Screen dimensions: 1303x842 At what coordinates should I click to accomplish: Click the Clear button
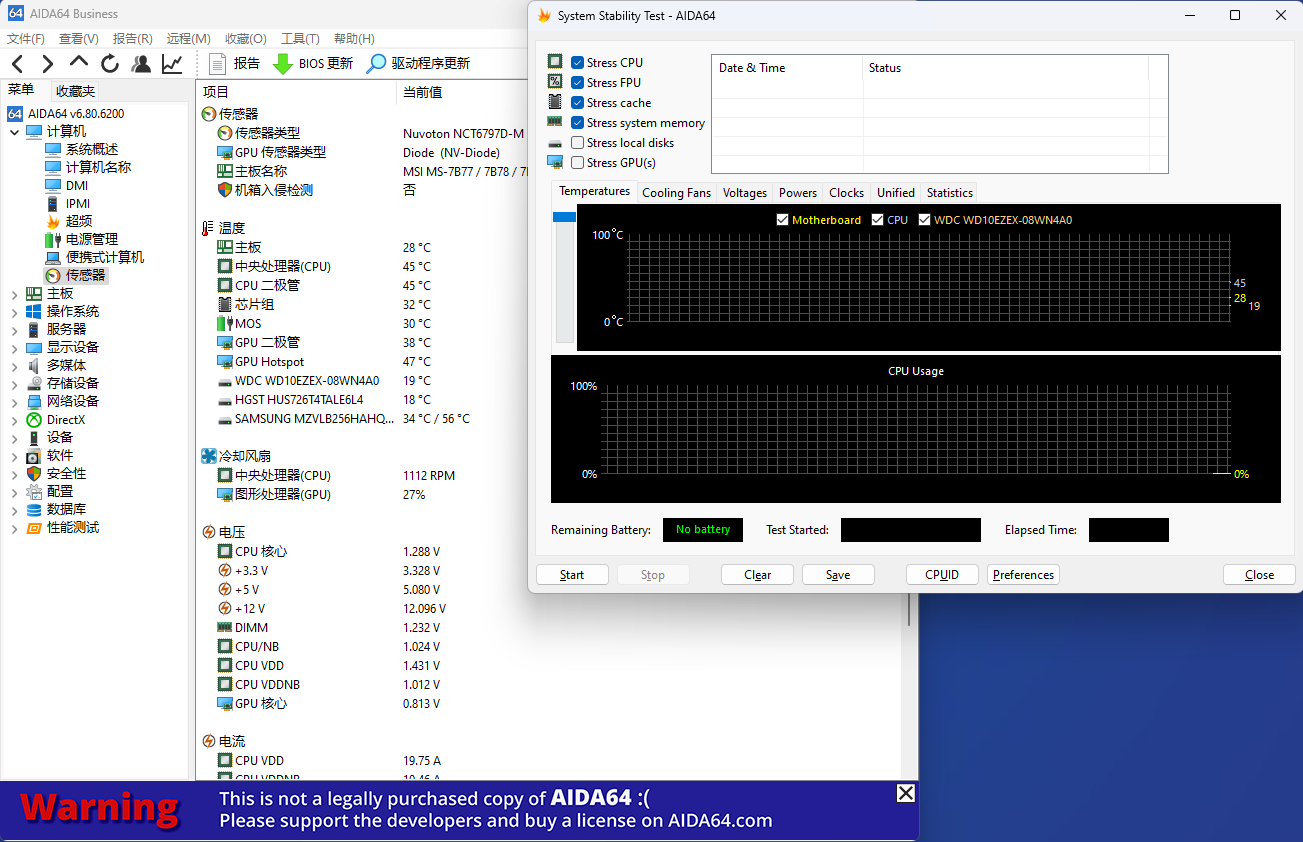[x=757, y=575]
